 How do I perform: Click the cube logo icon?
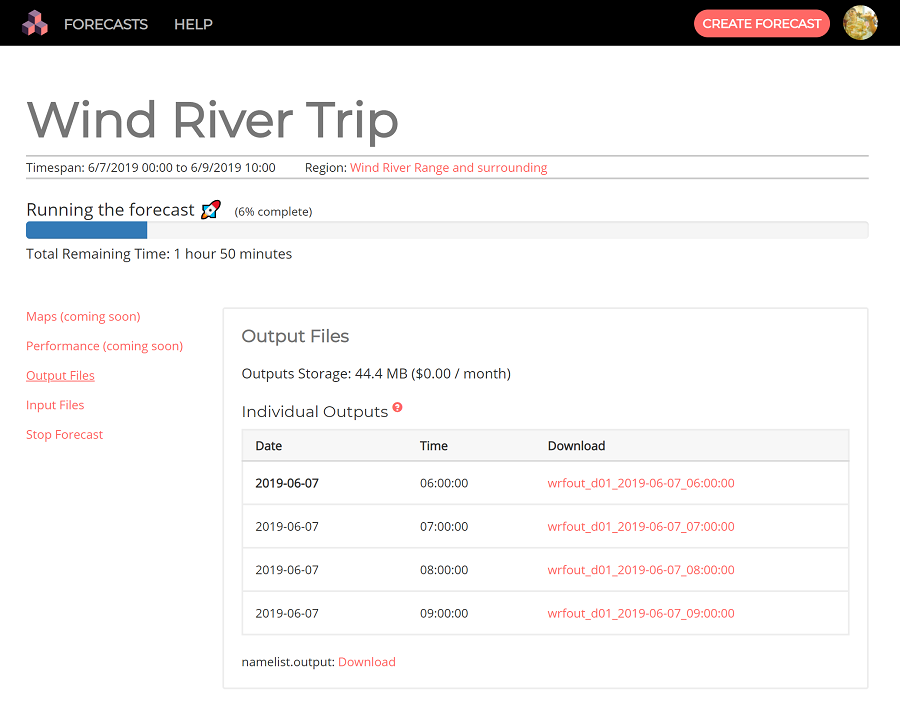pos(36,23)
